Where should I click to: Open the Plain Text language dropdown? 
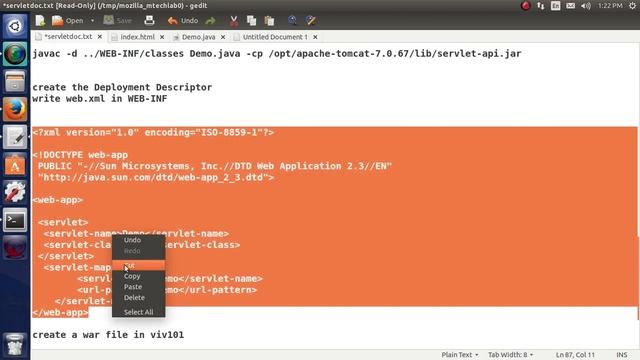(x=460, y=355)
